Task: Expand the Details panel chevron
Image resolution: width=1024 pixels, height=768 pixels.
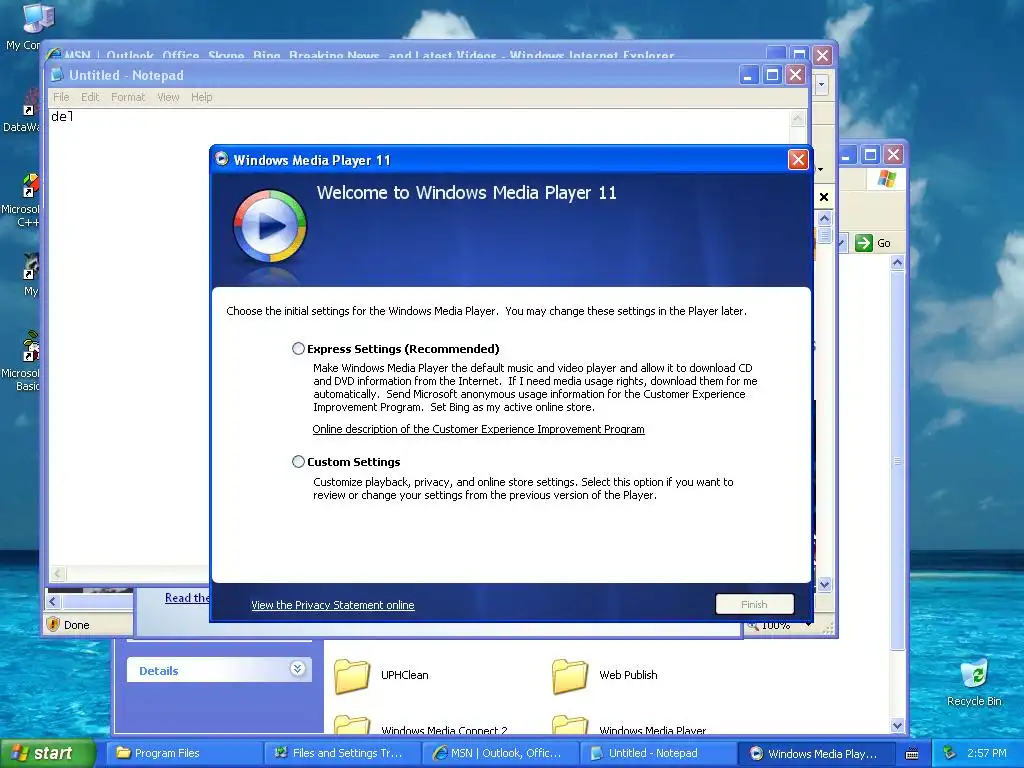Action: pyautogui.click(x=297, y=669)
